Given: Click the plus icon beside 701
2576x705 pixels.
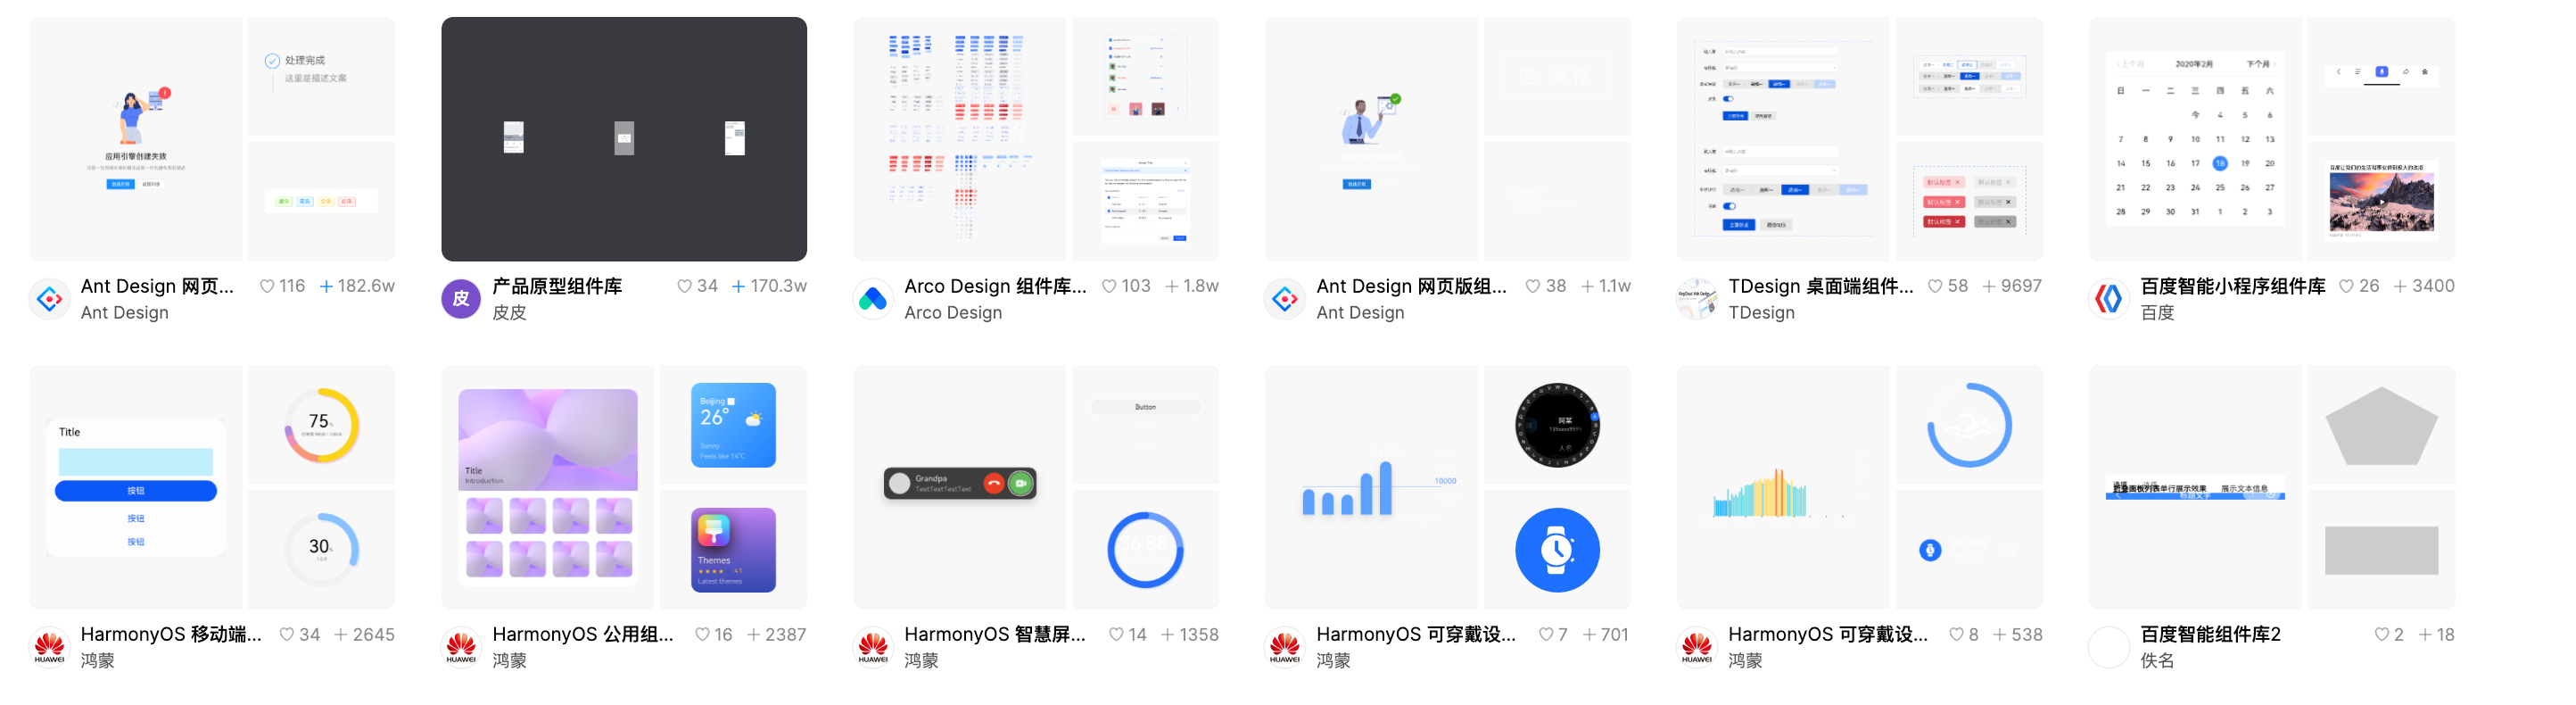Looking at the screenshot, I should click(1589, 634).
